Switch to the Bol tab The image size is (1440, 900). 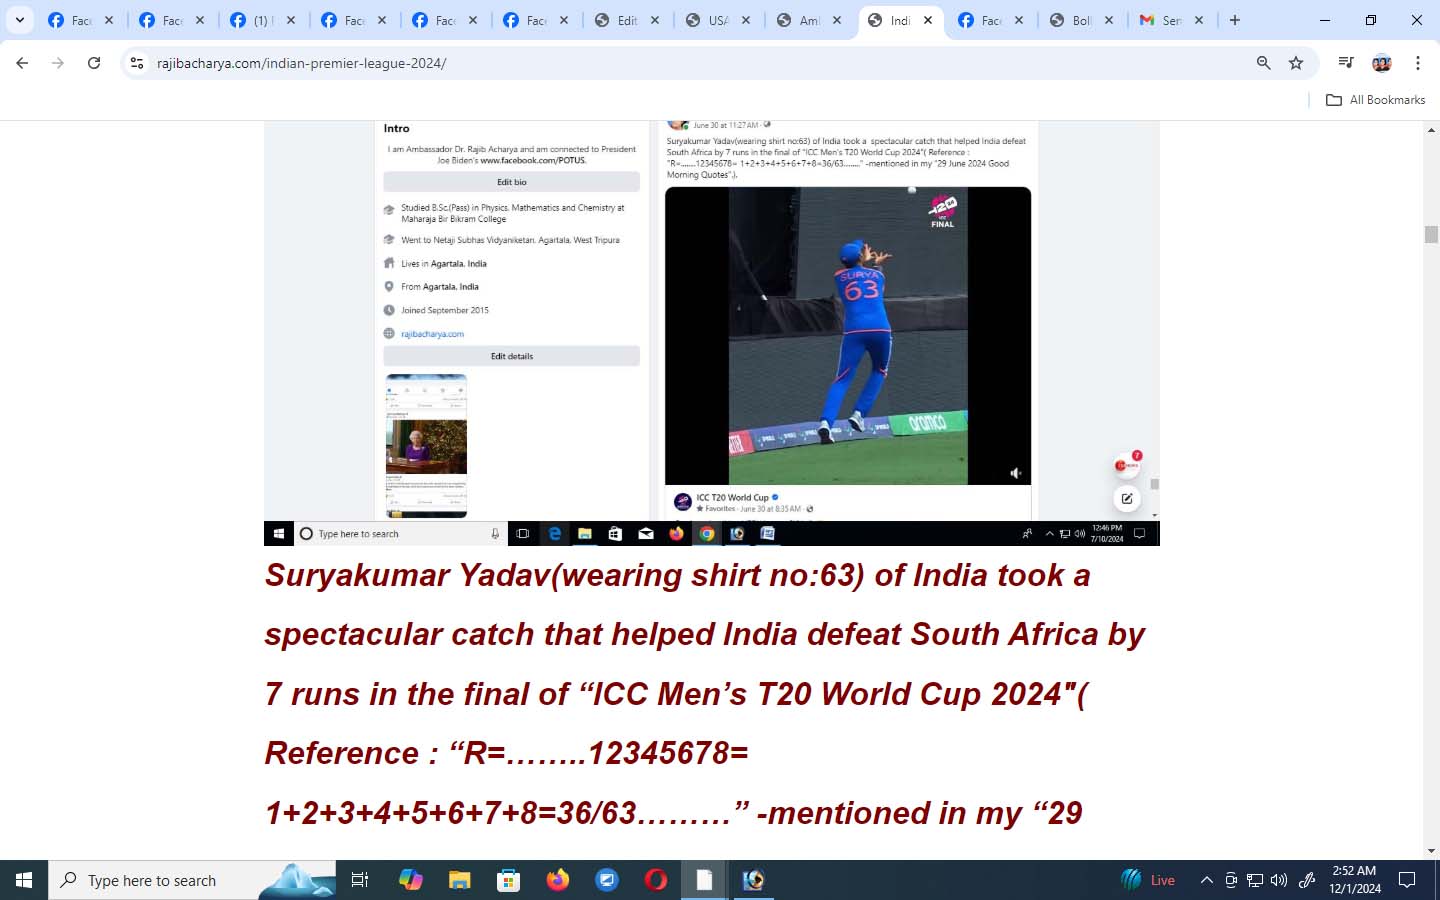click(x=1082, y=20)
